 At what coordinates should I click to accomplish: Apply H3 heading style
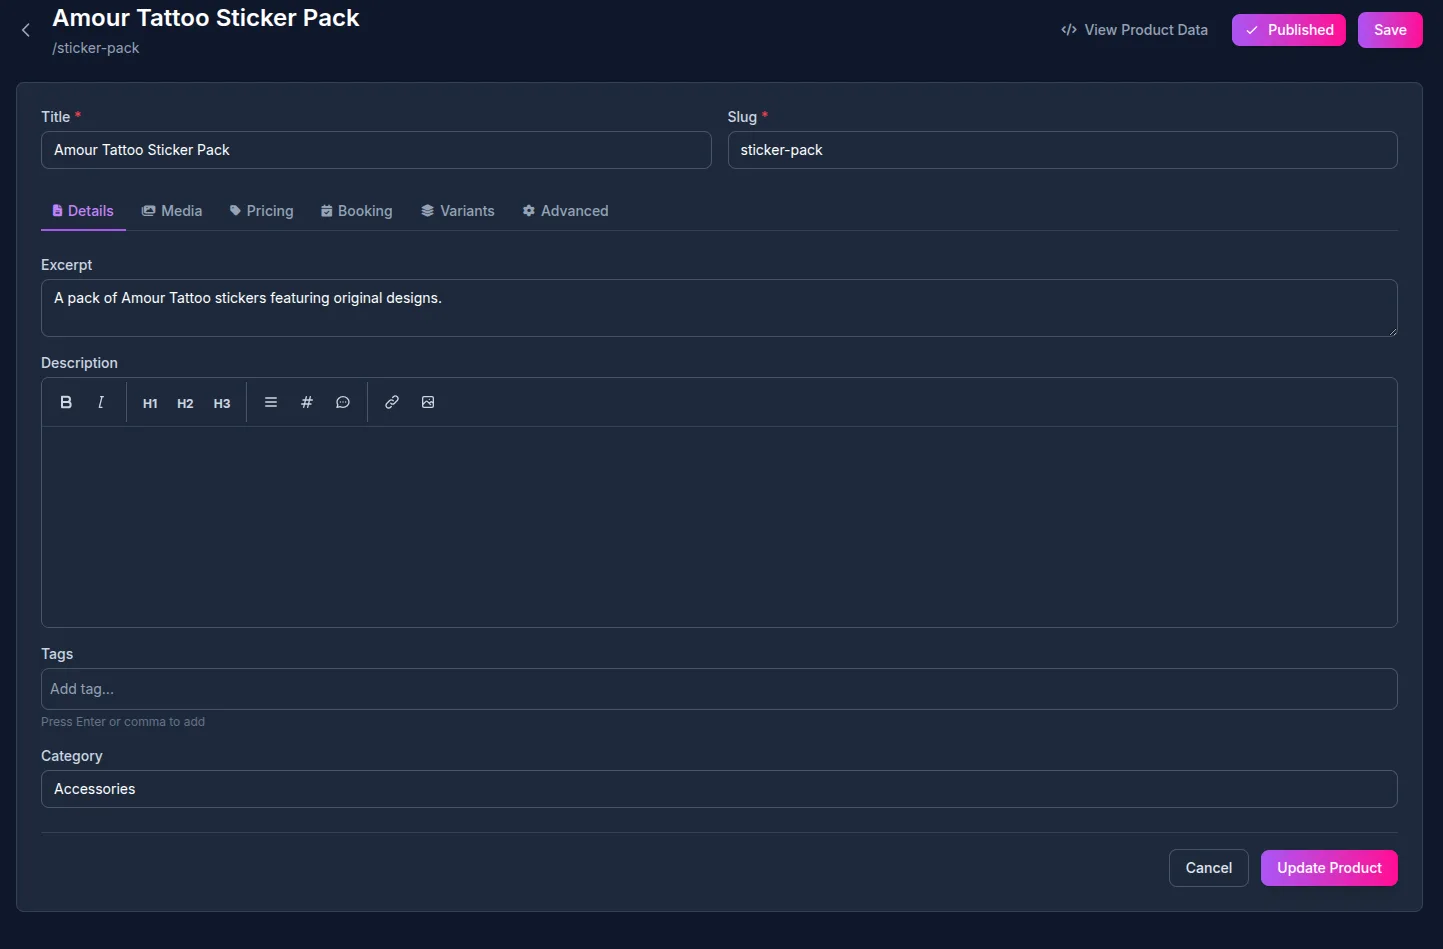[x=222, y=403]
